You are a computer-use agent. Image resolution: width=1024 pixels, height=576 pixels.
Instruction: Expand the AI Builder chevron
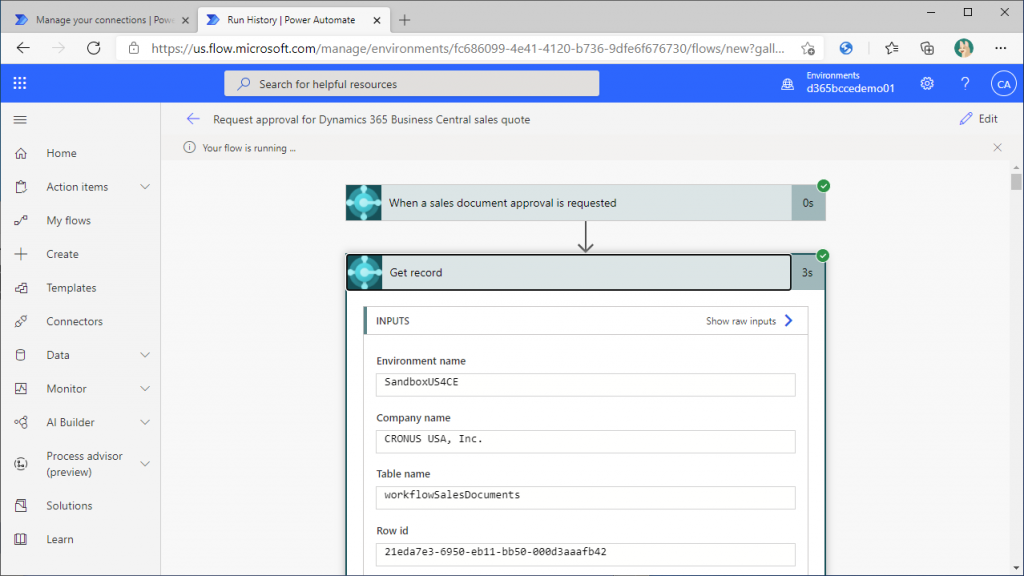tap(145, 423)
